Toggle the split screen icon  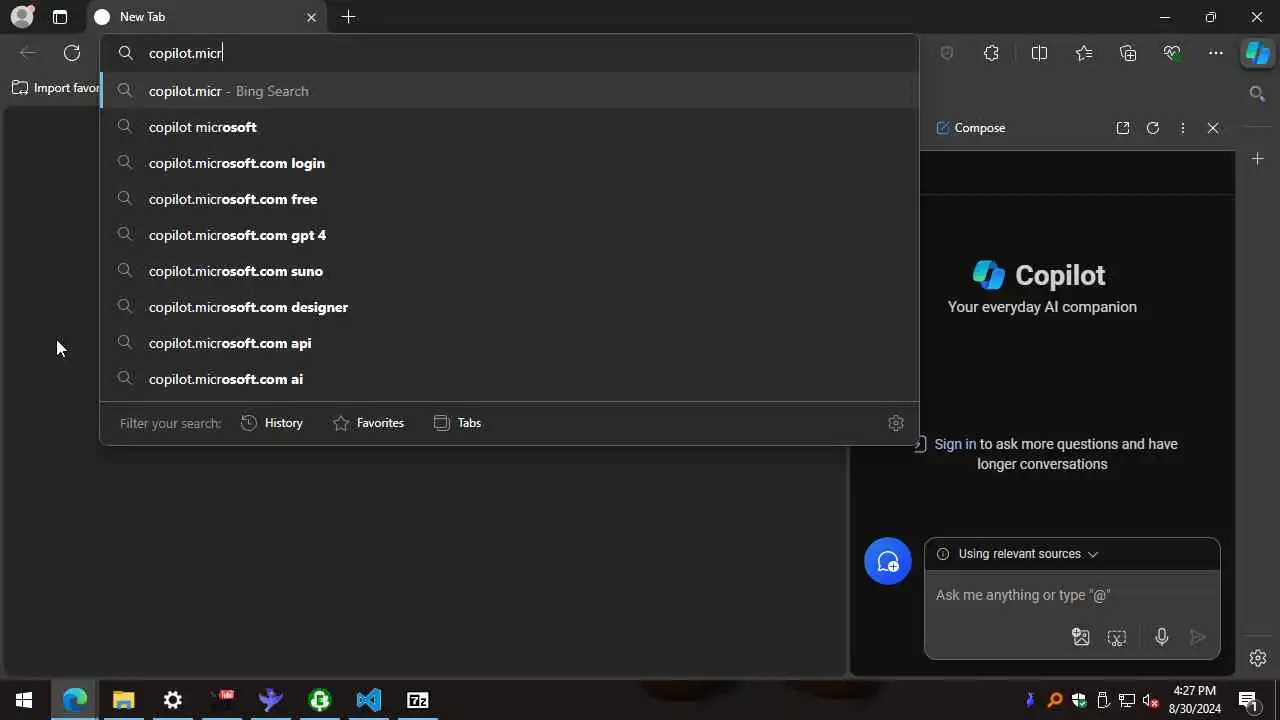[1039, 53]
